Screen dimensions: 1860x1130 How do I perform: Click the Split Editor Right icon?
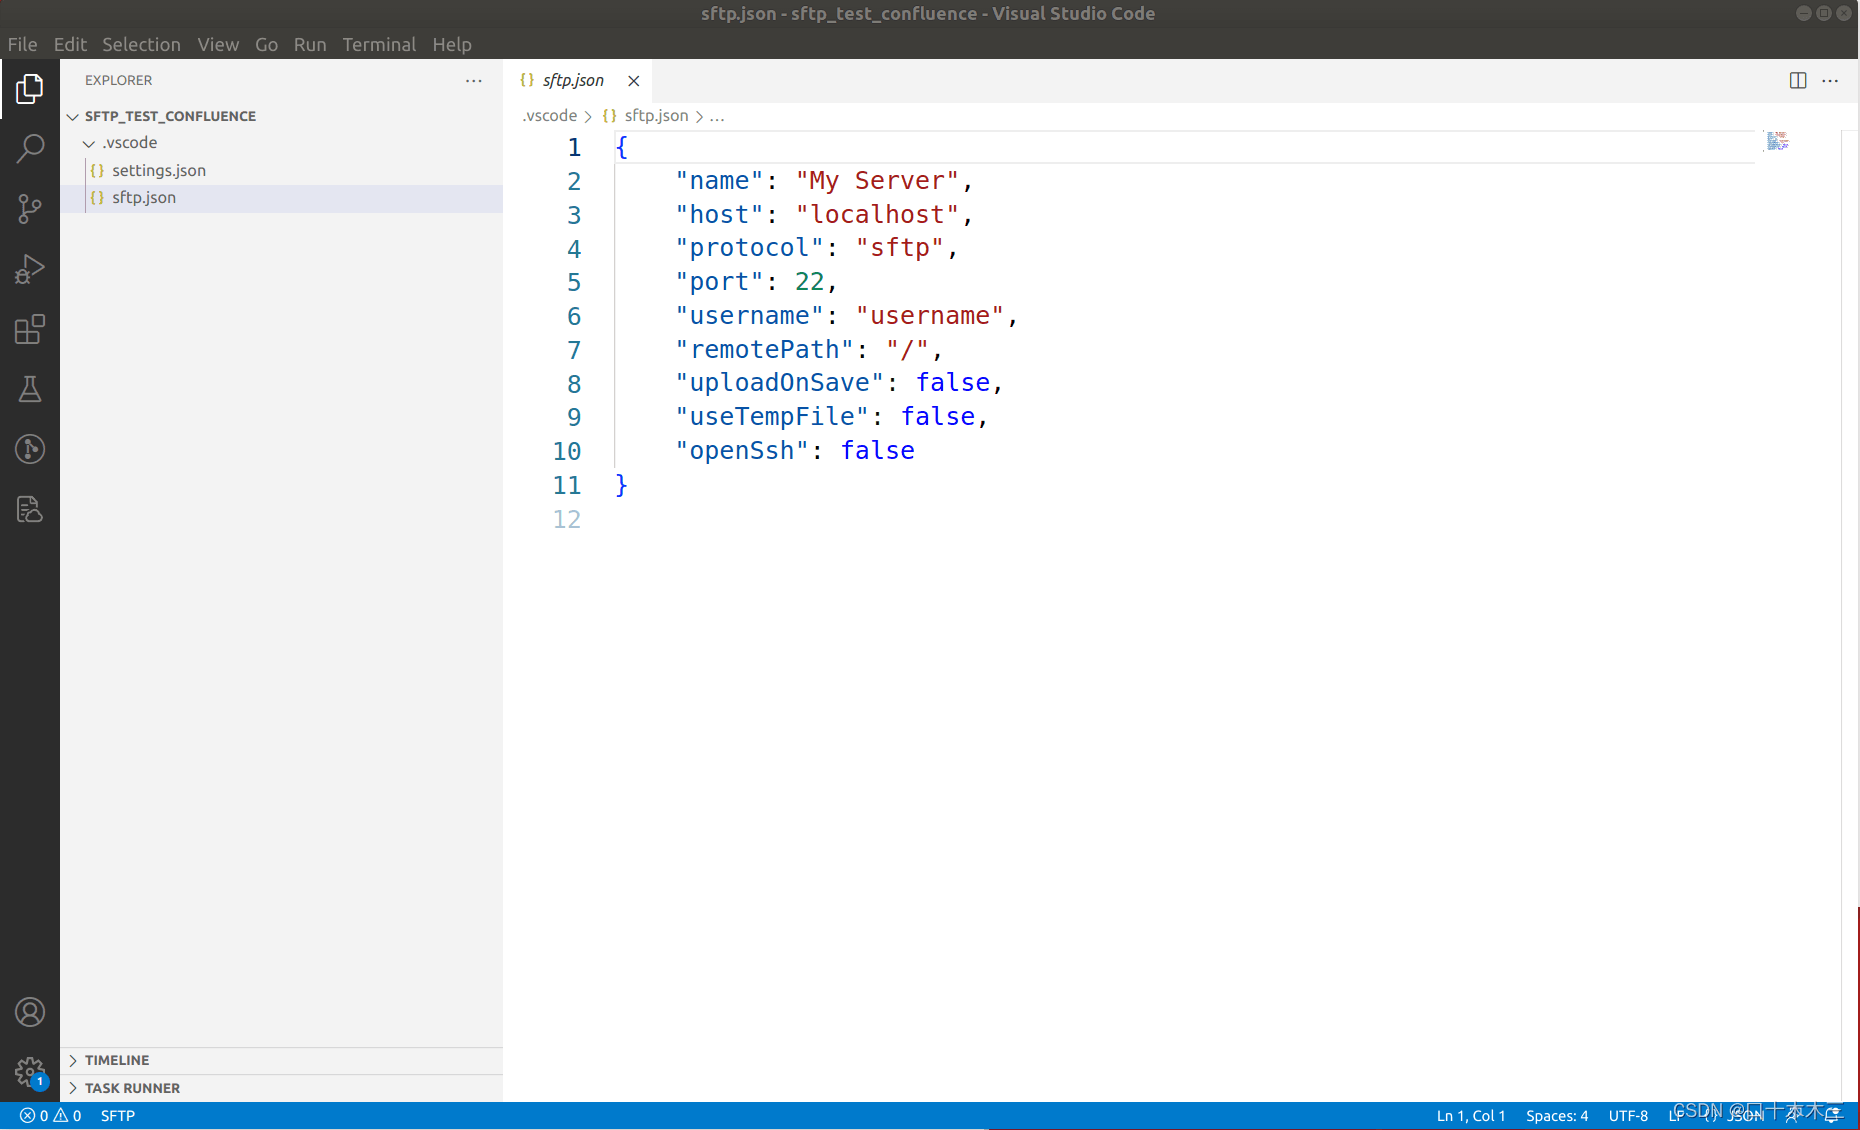1798,80
